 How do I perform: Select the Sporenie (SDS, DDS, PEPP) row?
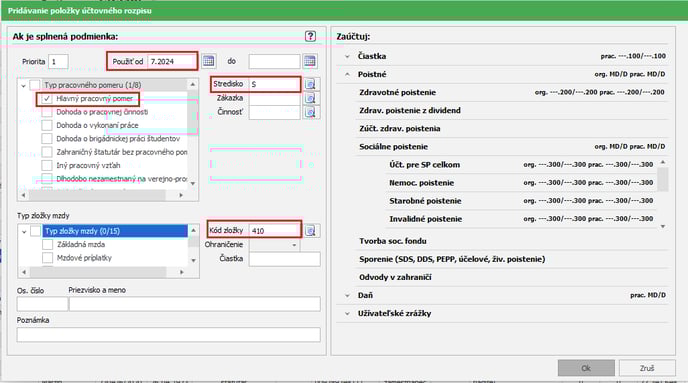pos(511,259)
